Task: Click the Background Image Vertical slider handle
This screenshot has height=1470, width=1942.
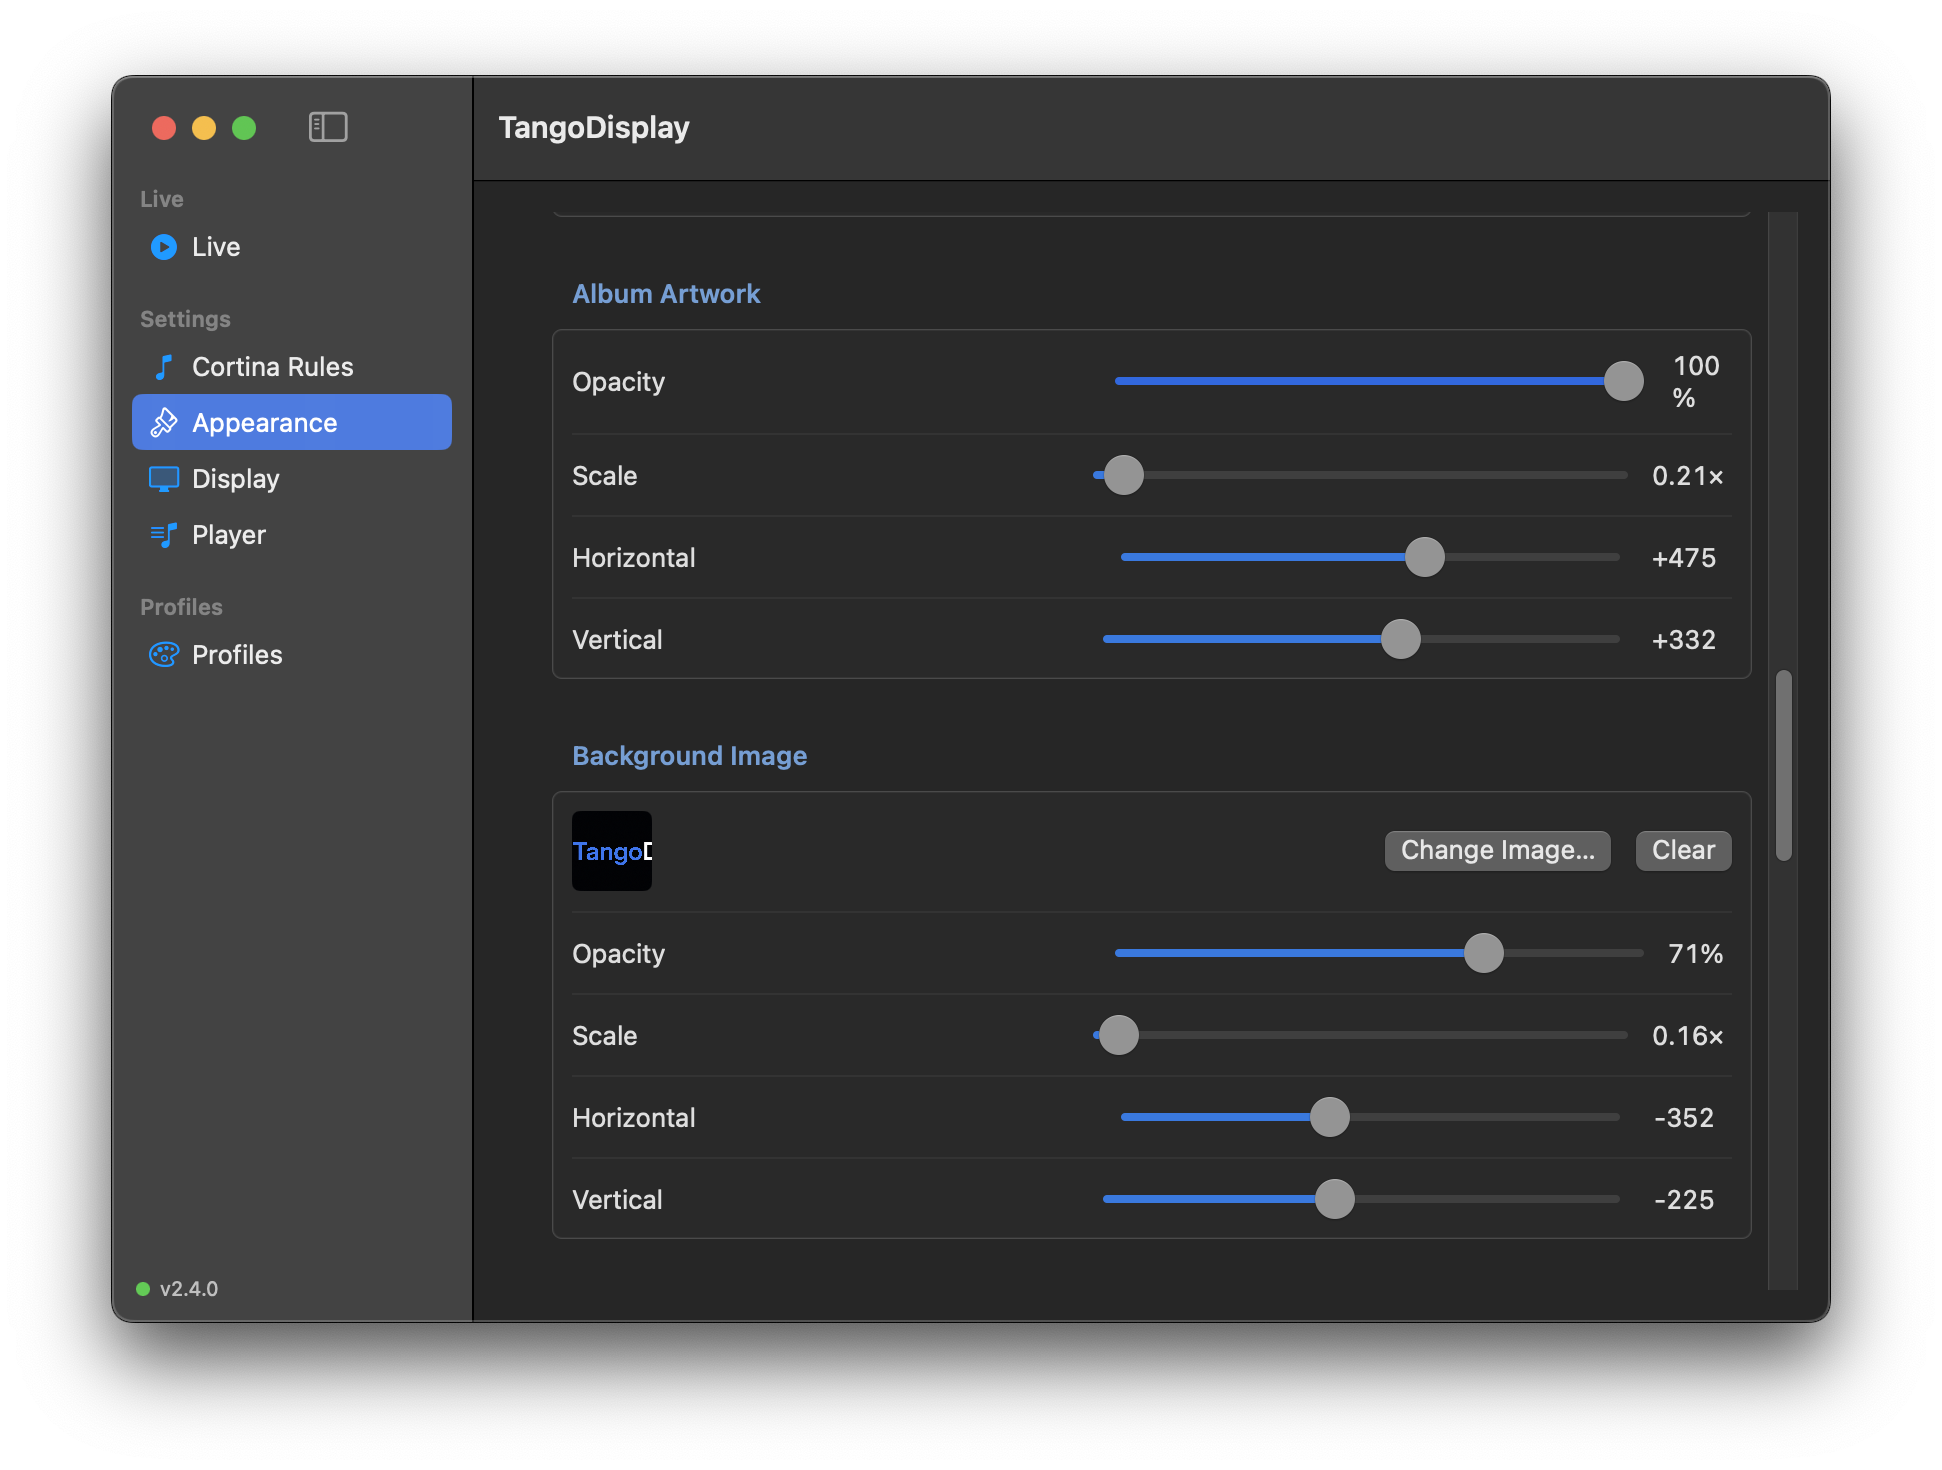Action: 1334,1199
